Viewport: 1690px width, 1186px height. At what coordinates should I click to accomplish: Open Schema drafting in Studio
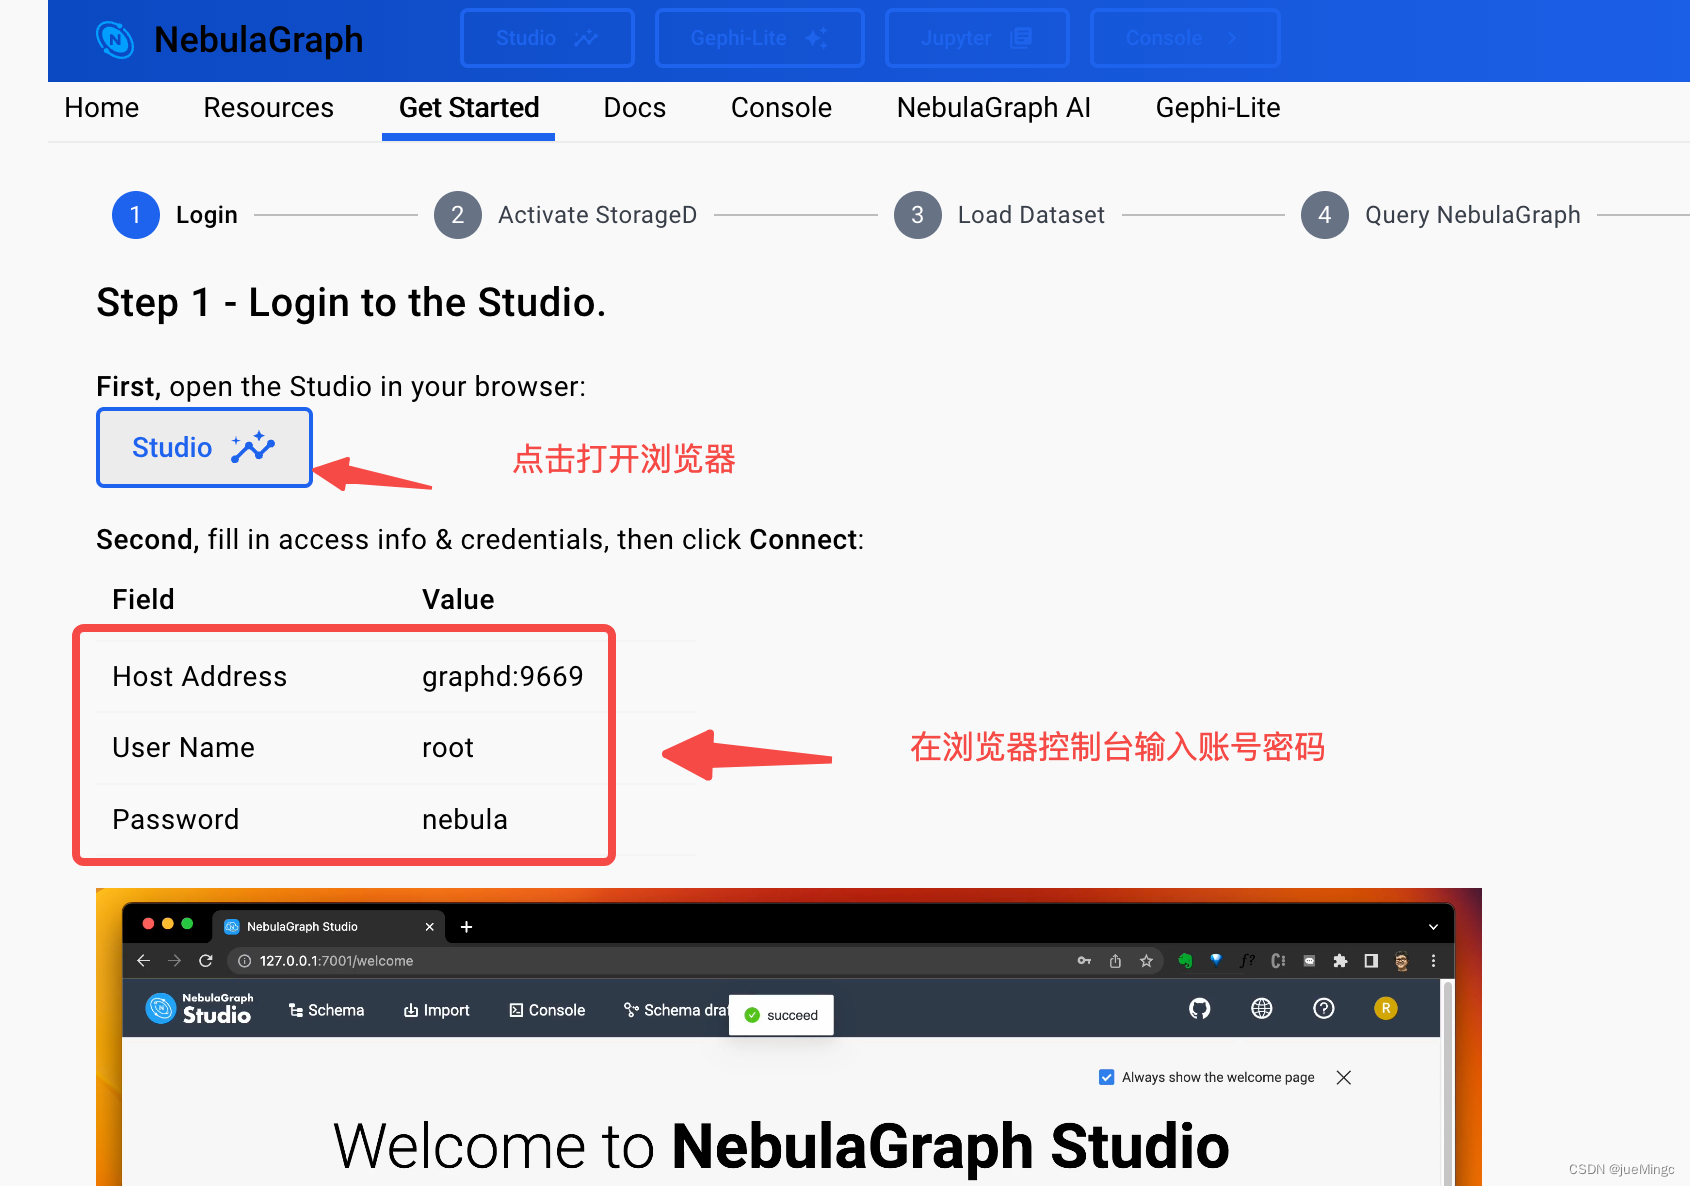point(675,1010)
